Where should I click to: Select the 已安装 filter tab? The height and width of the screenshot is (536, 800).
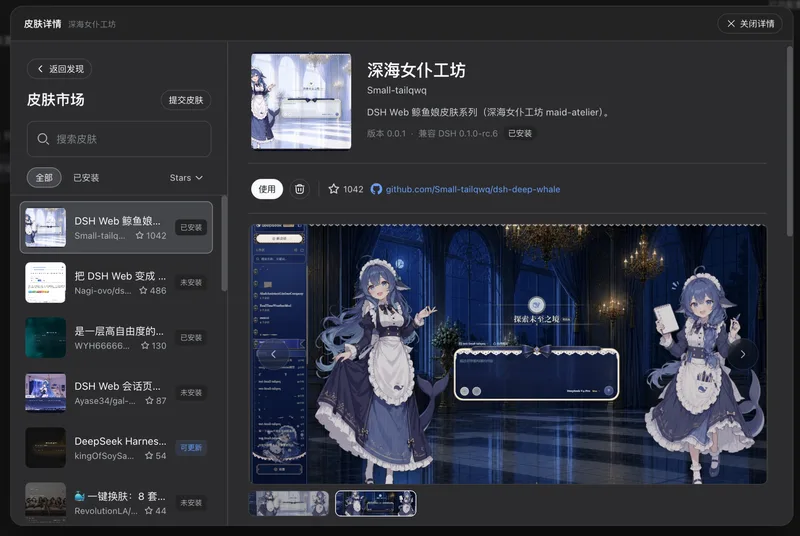pos(86,177)
